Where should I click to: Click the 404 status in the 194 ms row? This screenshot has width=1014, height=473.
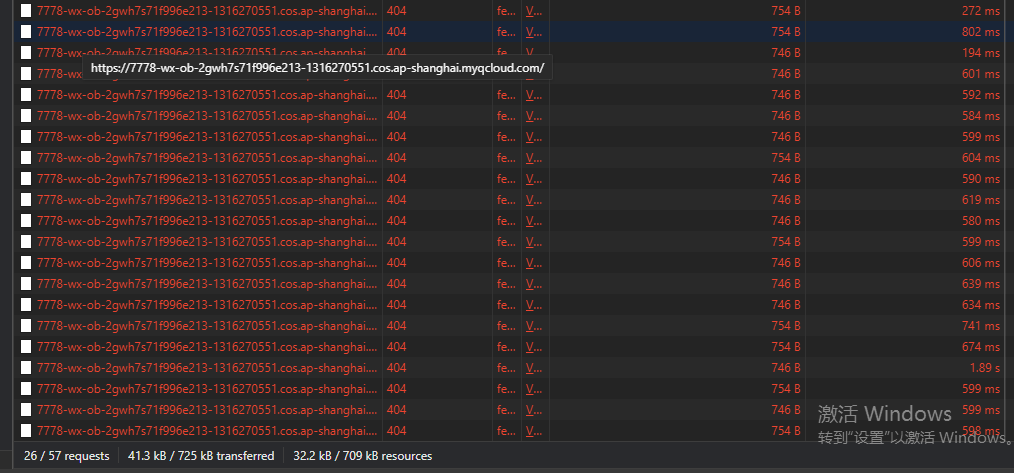(396, 52)
